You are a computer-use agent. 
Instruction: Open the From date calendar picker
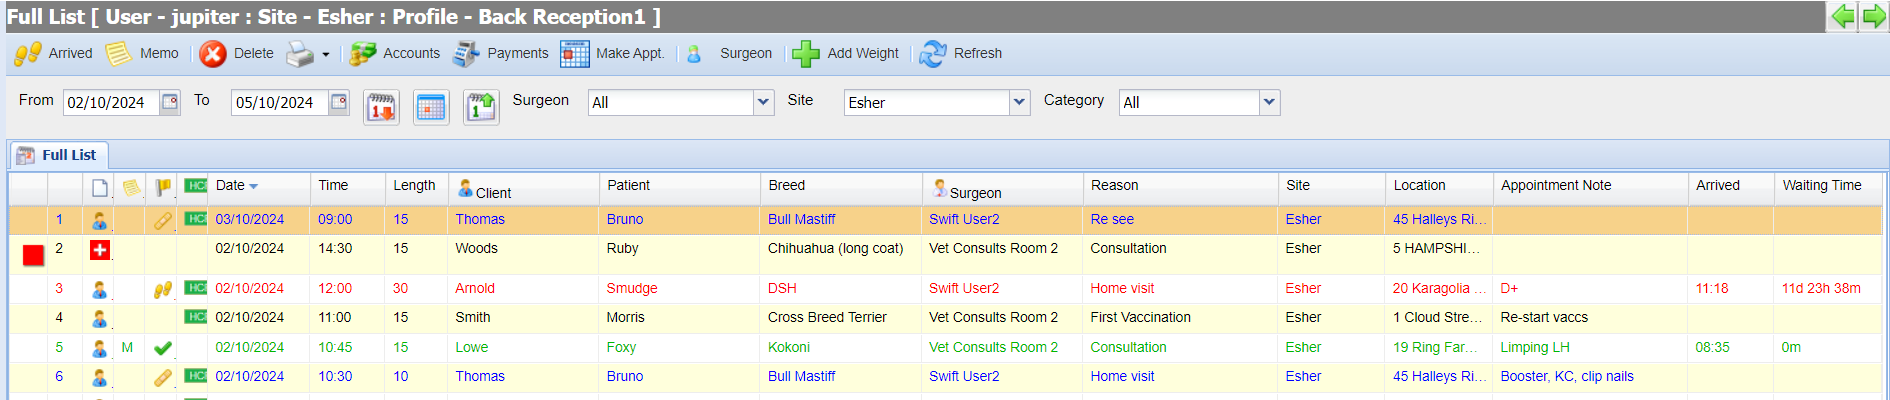[x=170, y=102]
